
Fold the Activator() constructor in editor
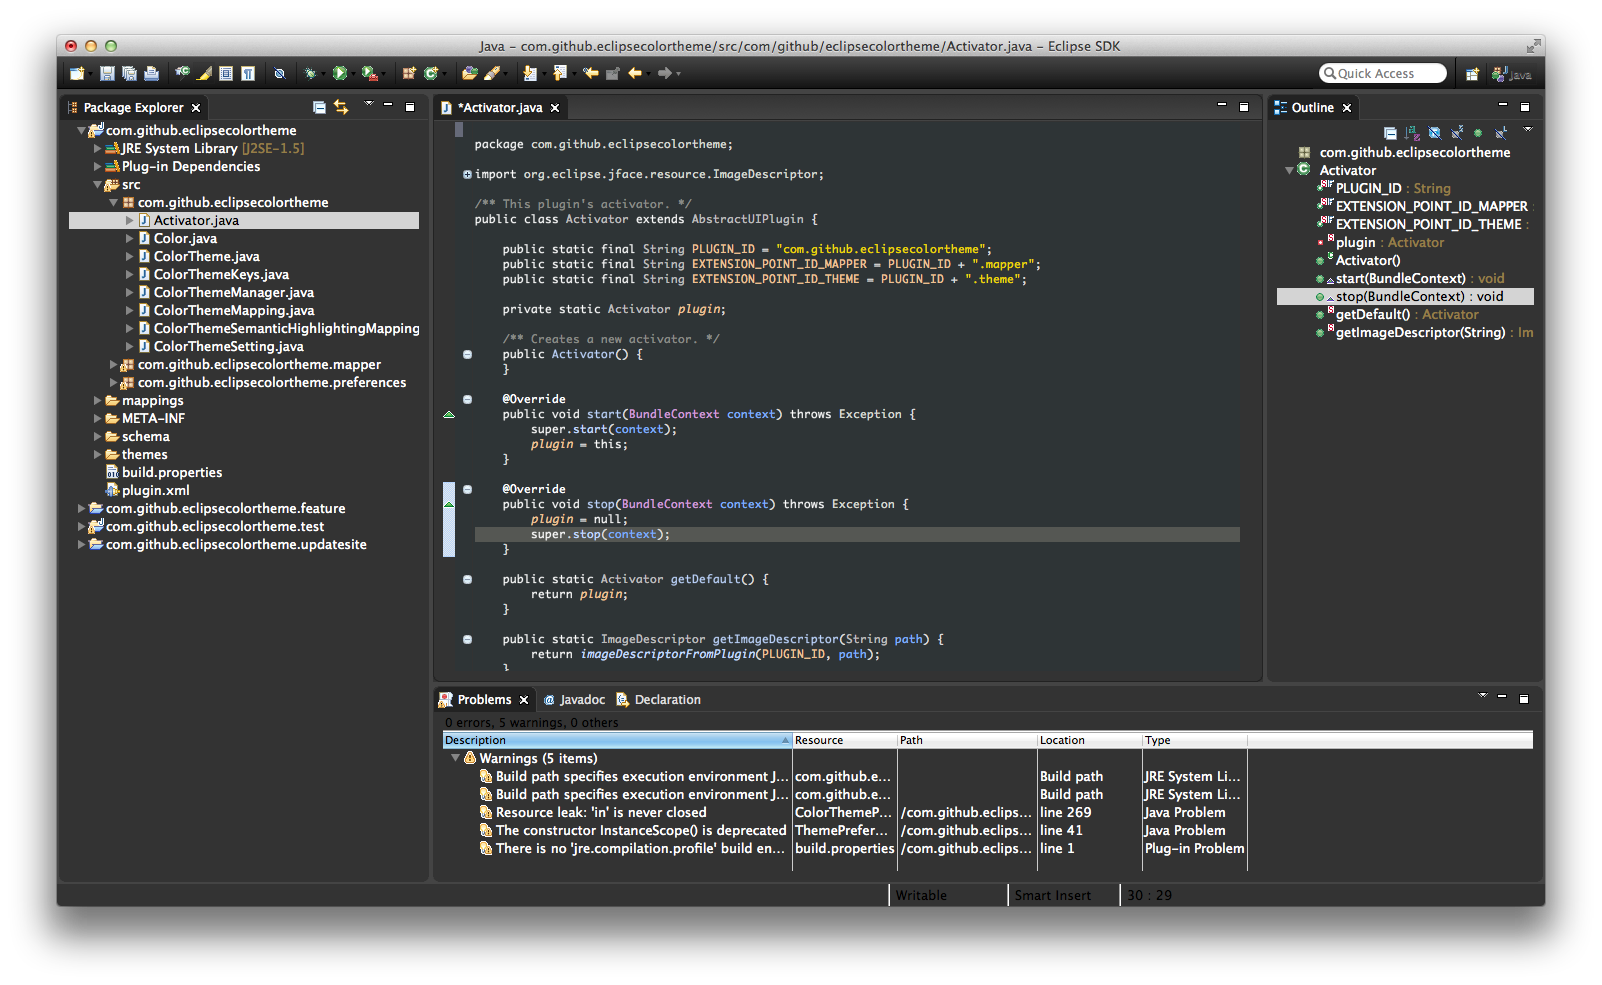click(467, 354)
